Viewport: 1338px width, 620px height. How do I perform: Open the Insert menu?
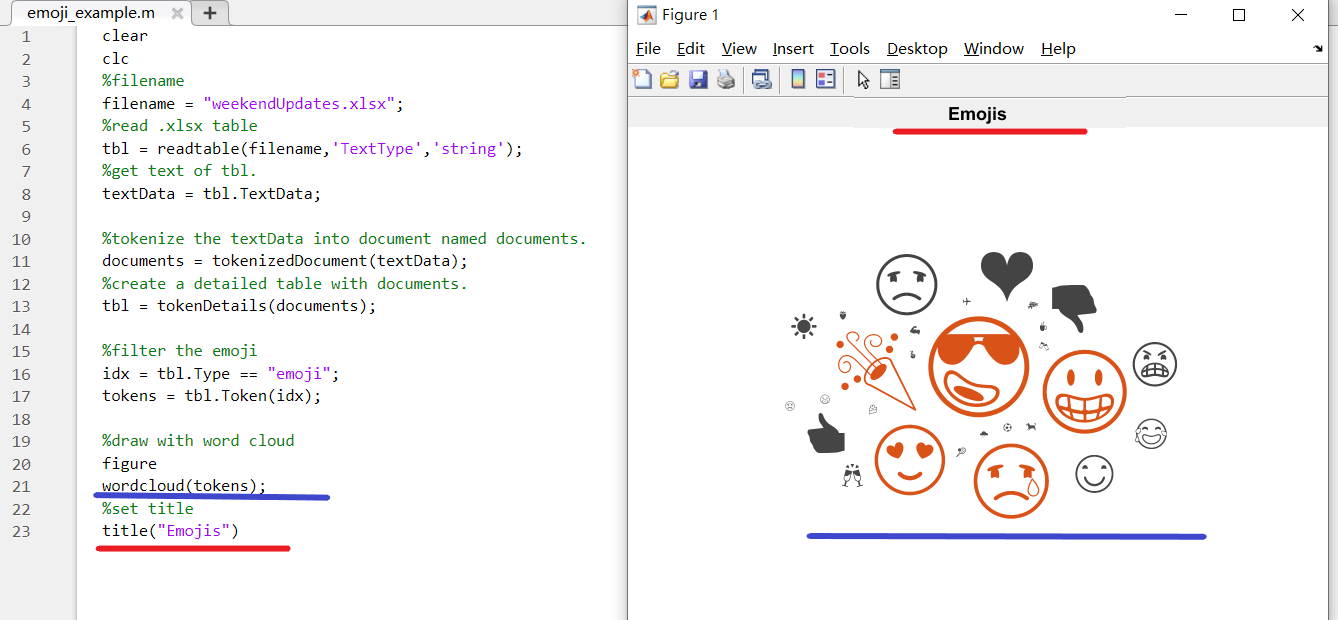coord(793,48)
